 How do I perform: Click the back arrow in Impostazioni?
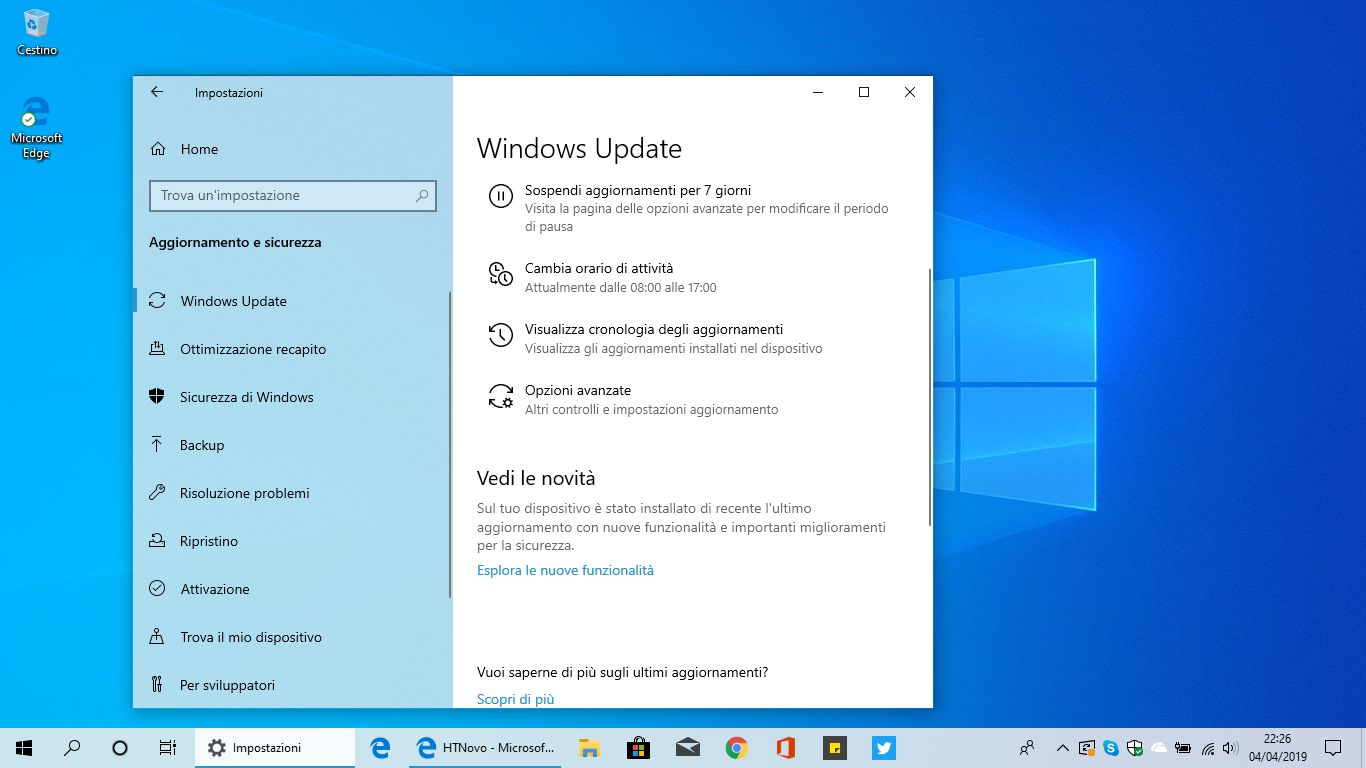point(157,92)
